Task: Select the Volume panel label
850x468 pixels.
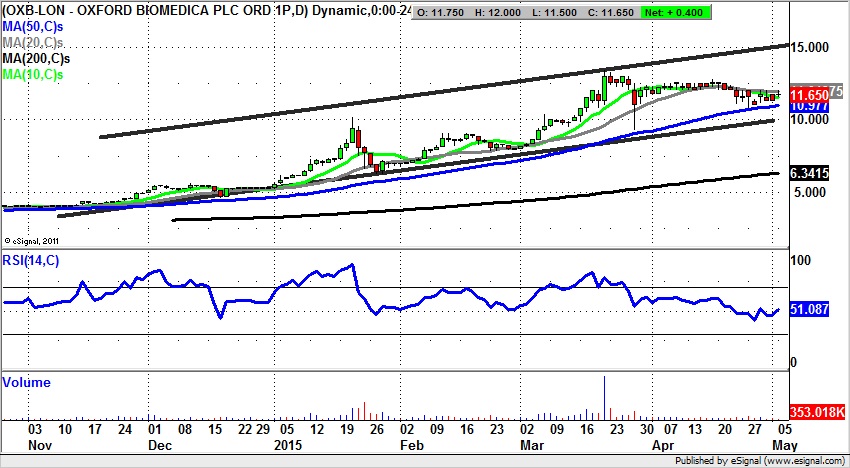Action: pyautogui.click(x=26, y=383)
